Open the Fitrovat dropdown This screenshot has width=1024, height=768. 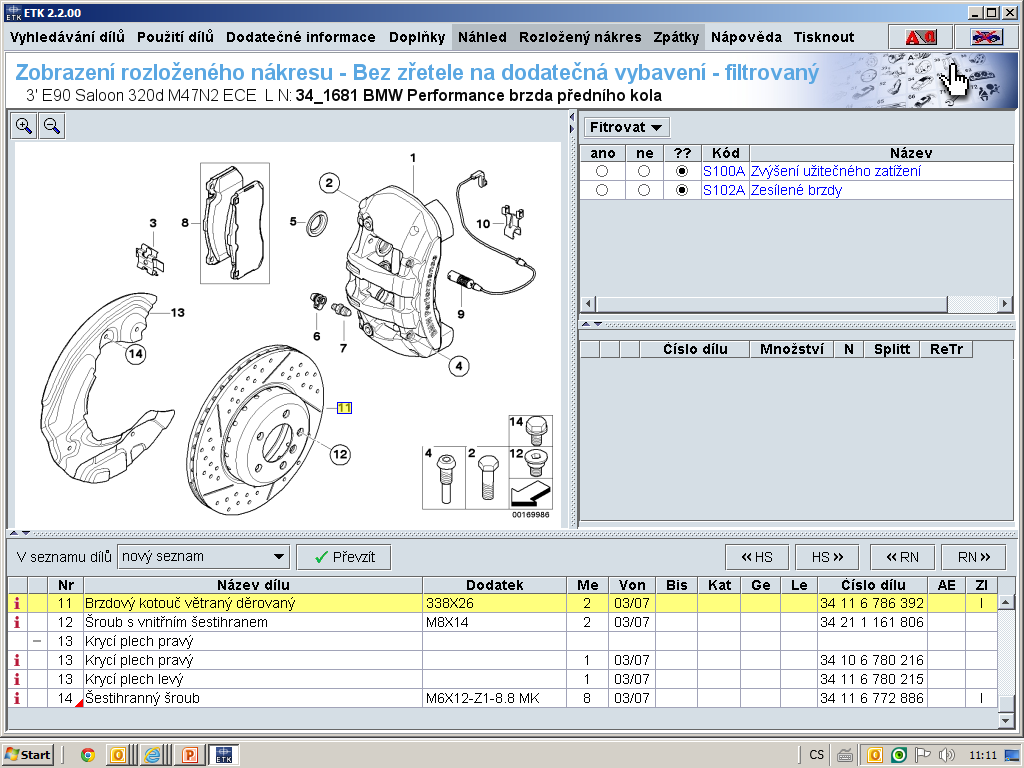pos(626,127)
